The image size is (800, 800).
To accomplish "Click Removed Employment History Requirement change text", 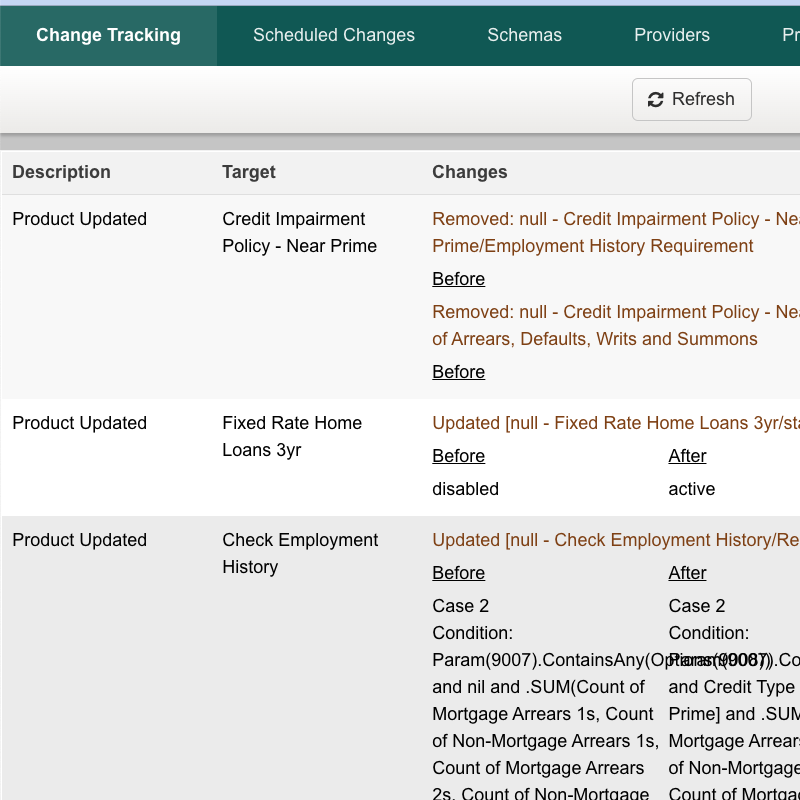I will click(x=616, y=232).
